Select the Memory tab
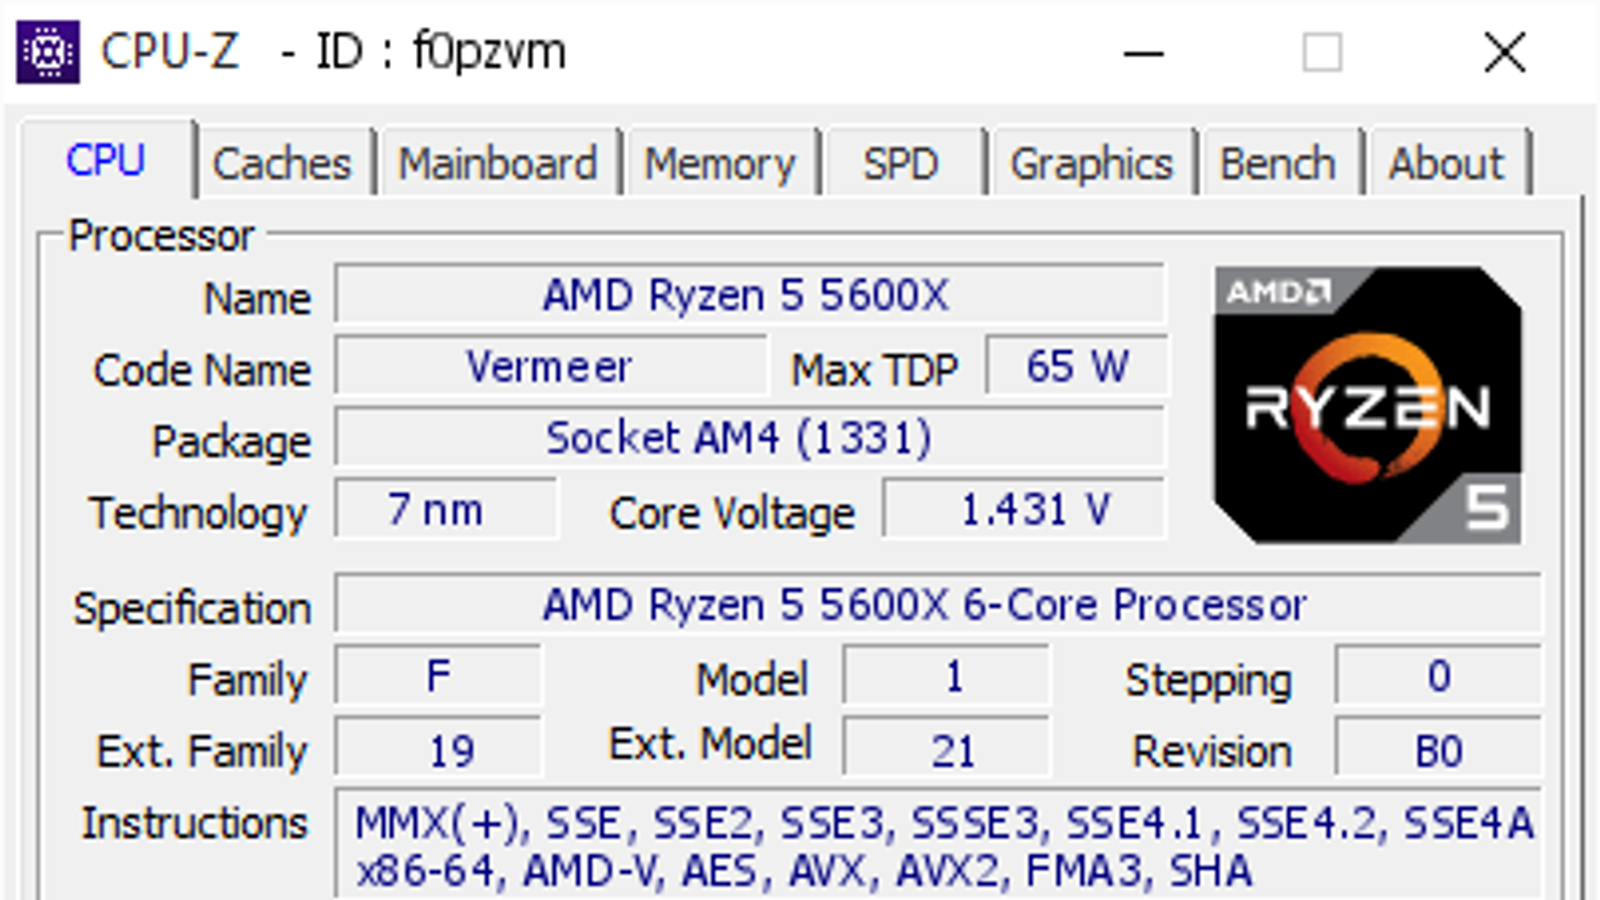Screen dimensions: 1600x900 click(720, 164)
